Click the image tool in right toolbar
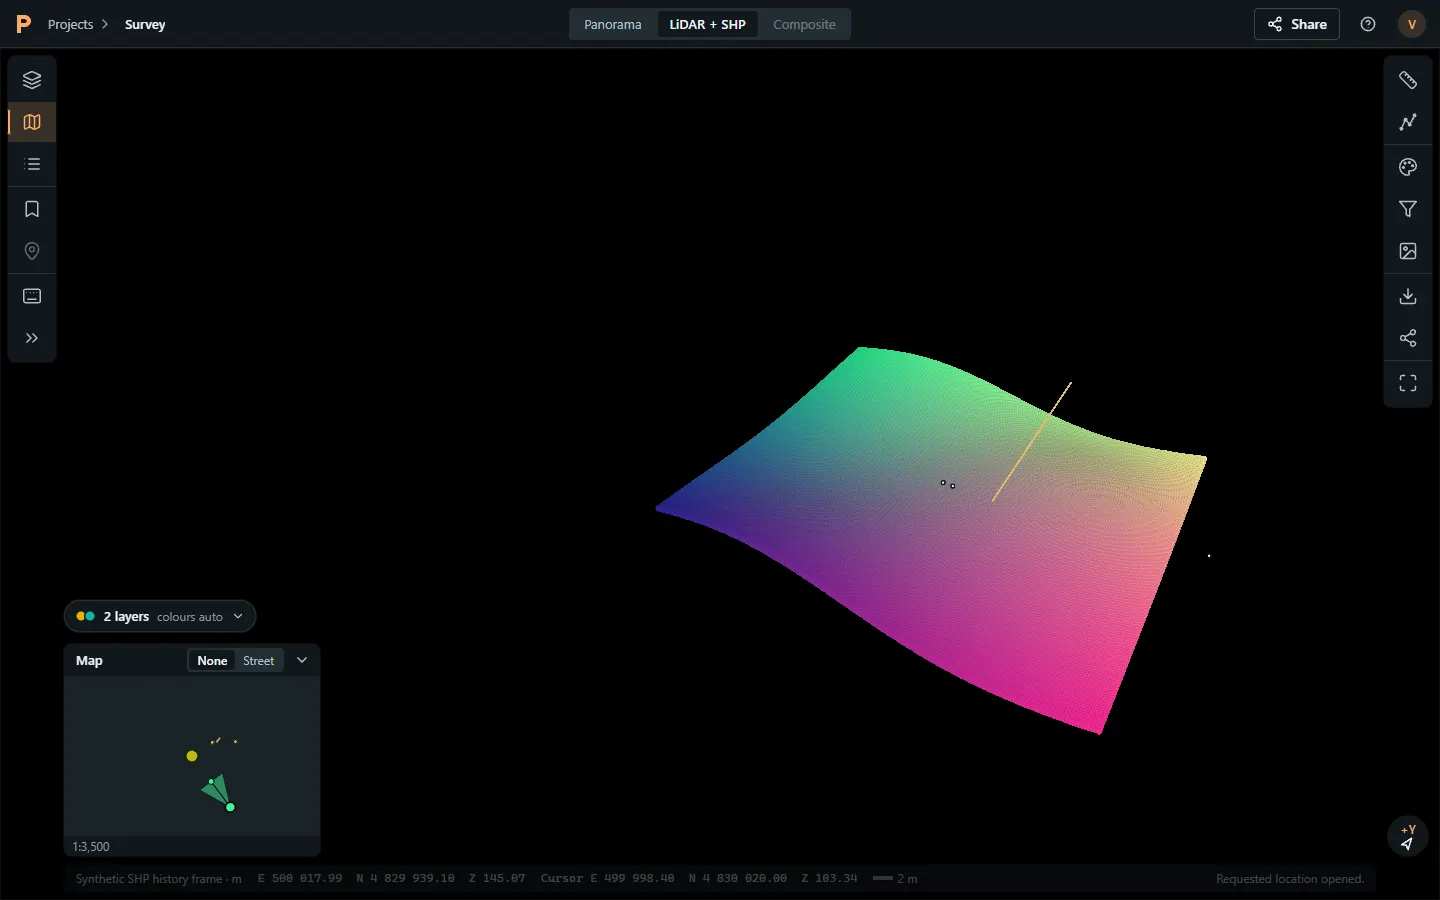The width and height of the screenshot is (1440, 900). click(1408, 251)
